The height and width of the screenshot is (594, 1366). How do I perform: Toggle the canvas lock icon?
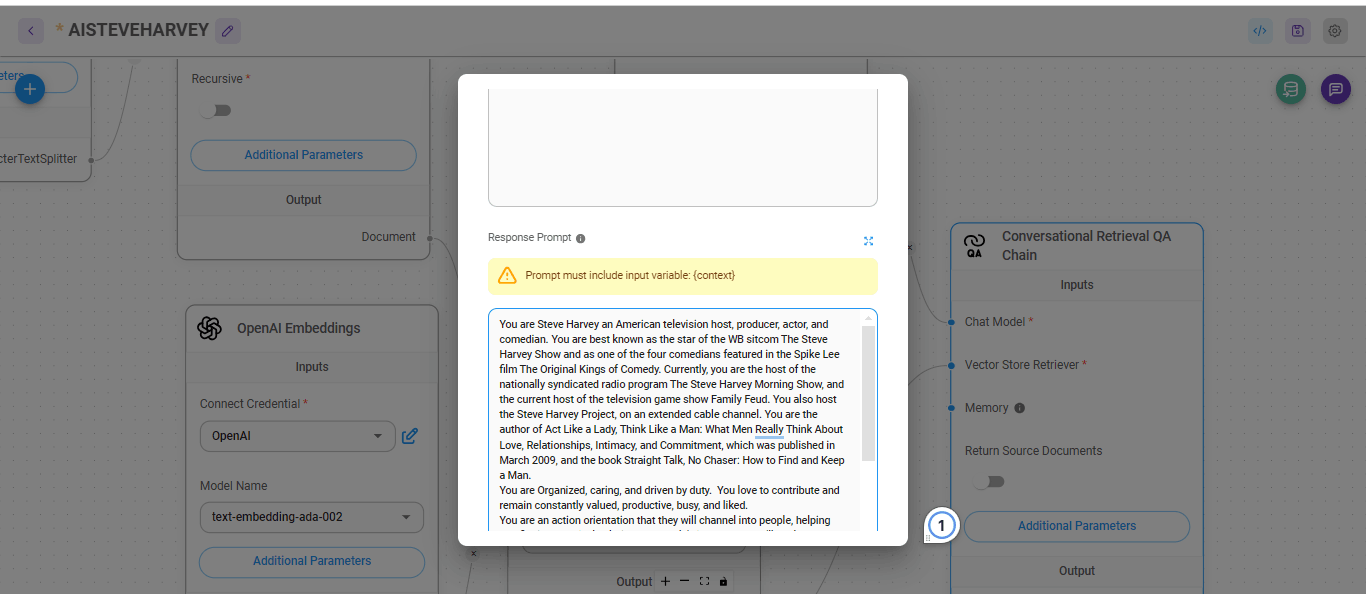pos(723,581)
